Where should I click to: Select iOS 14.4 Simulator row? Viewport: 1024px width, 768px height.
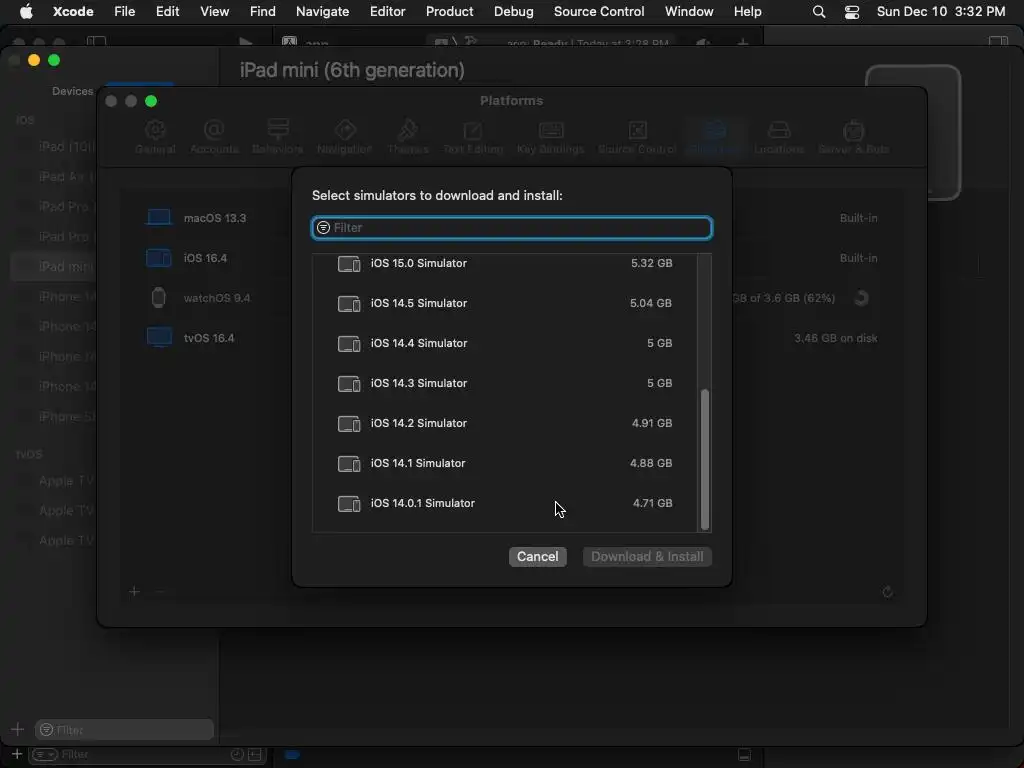tap(505, 343)
